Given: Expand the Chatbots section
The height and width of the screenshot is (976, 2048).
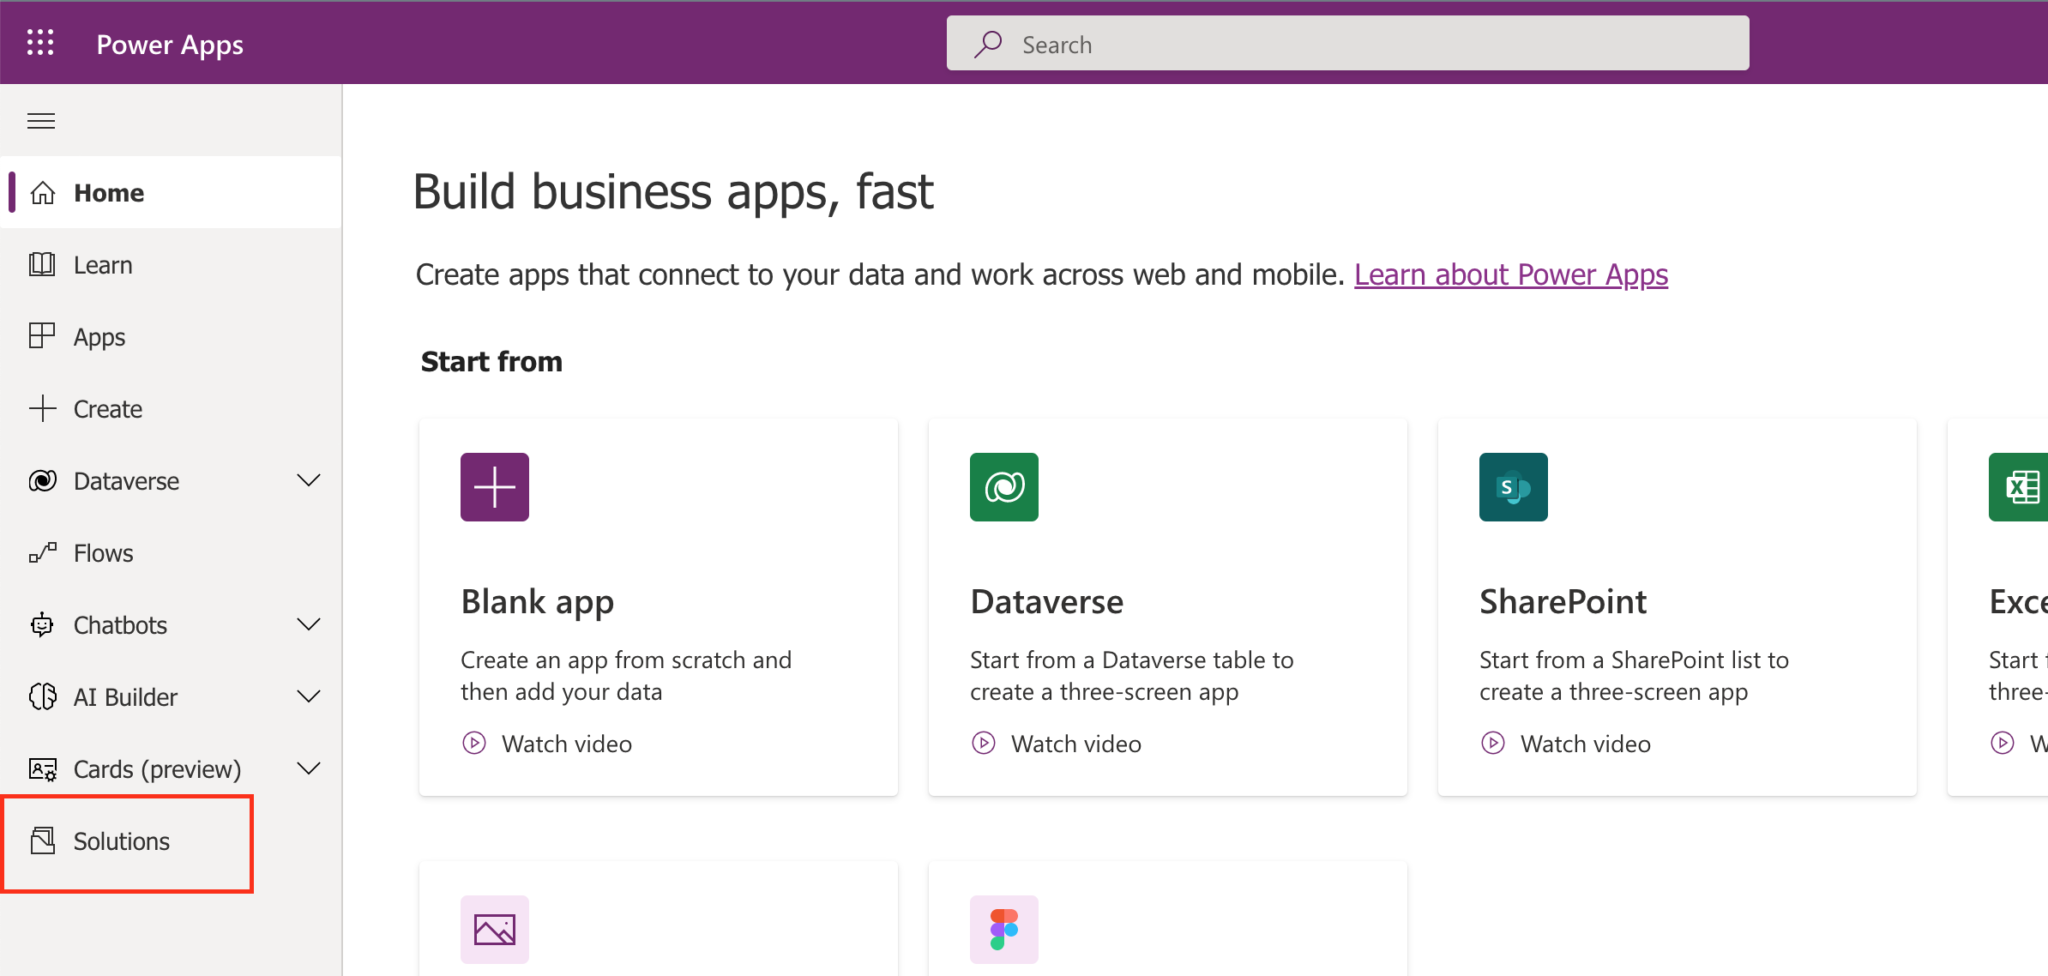Looking at the screenshot, I should 309,624.
